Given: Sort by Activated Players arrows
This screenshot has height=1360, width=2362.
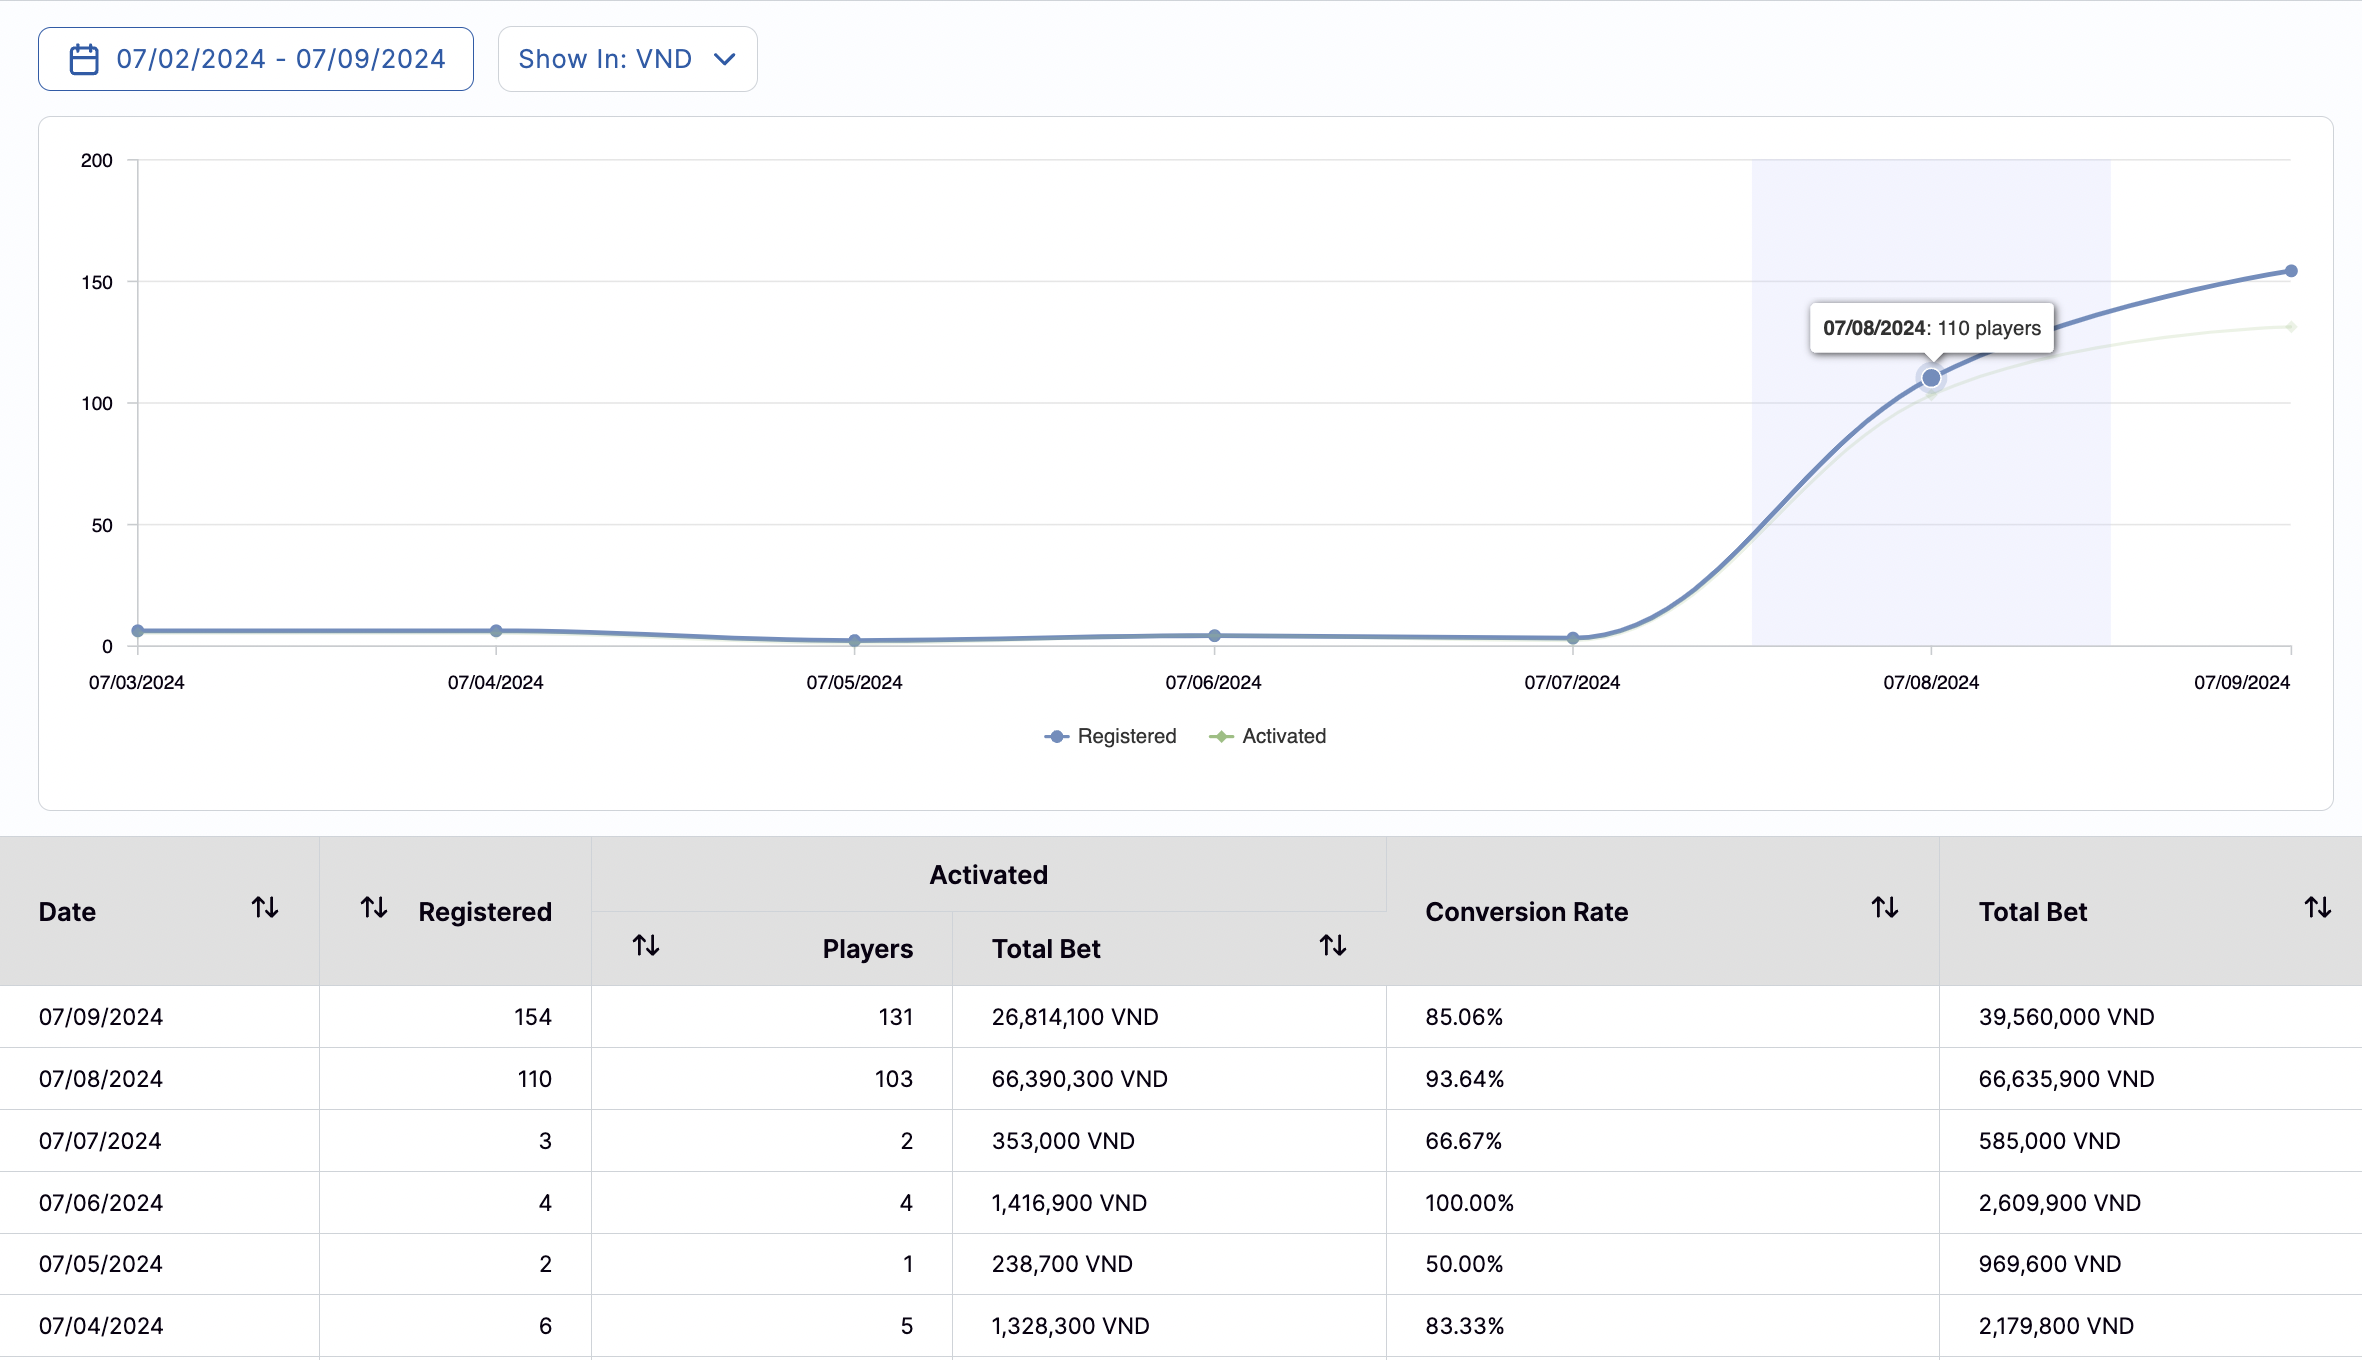Looking at the screenshot, I should (x=646, y=945).
